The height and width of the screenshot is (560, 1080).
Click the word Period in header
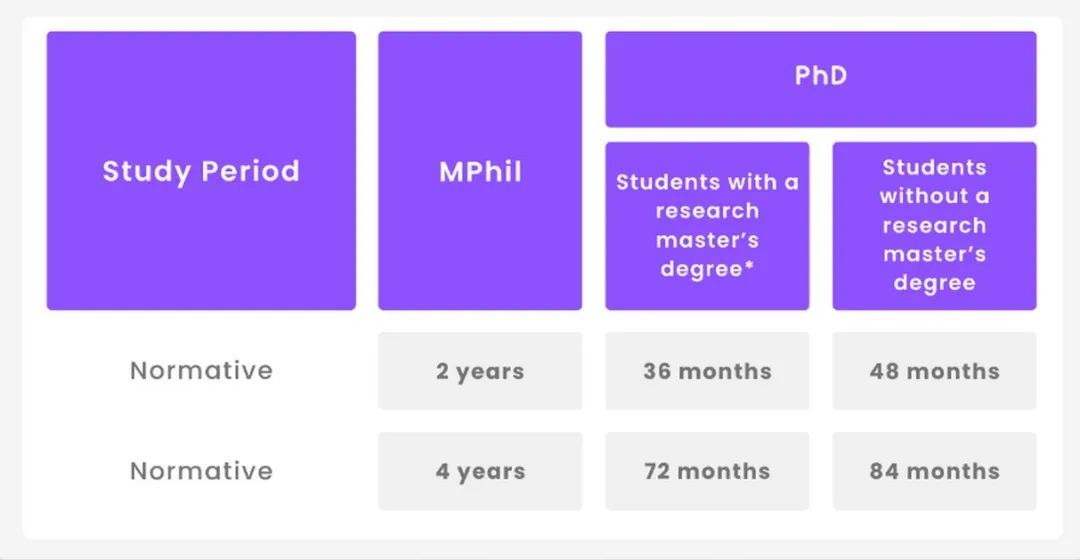click(x=251, y=171)
